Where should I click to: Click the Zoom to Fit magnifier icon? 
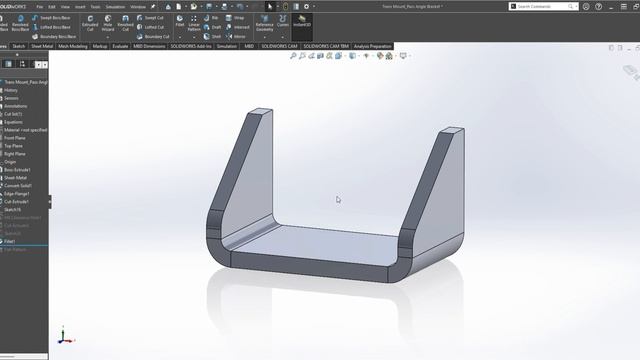(293, 56)
